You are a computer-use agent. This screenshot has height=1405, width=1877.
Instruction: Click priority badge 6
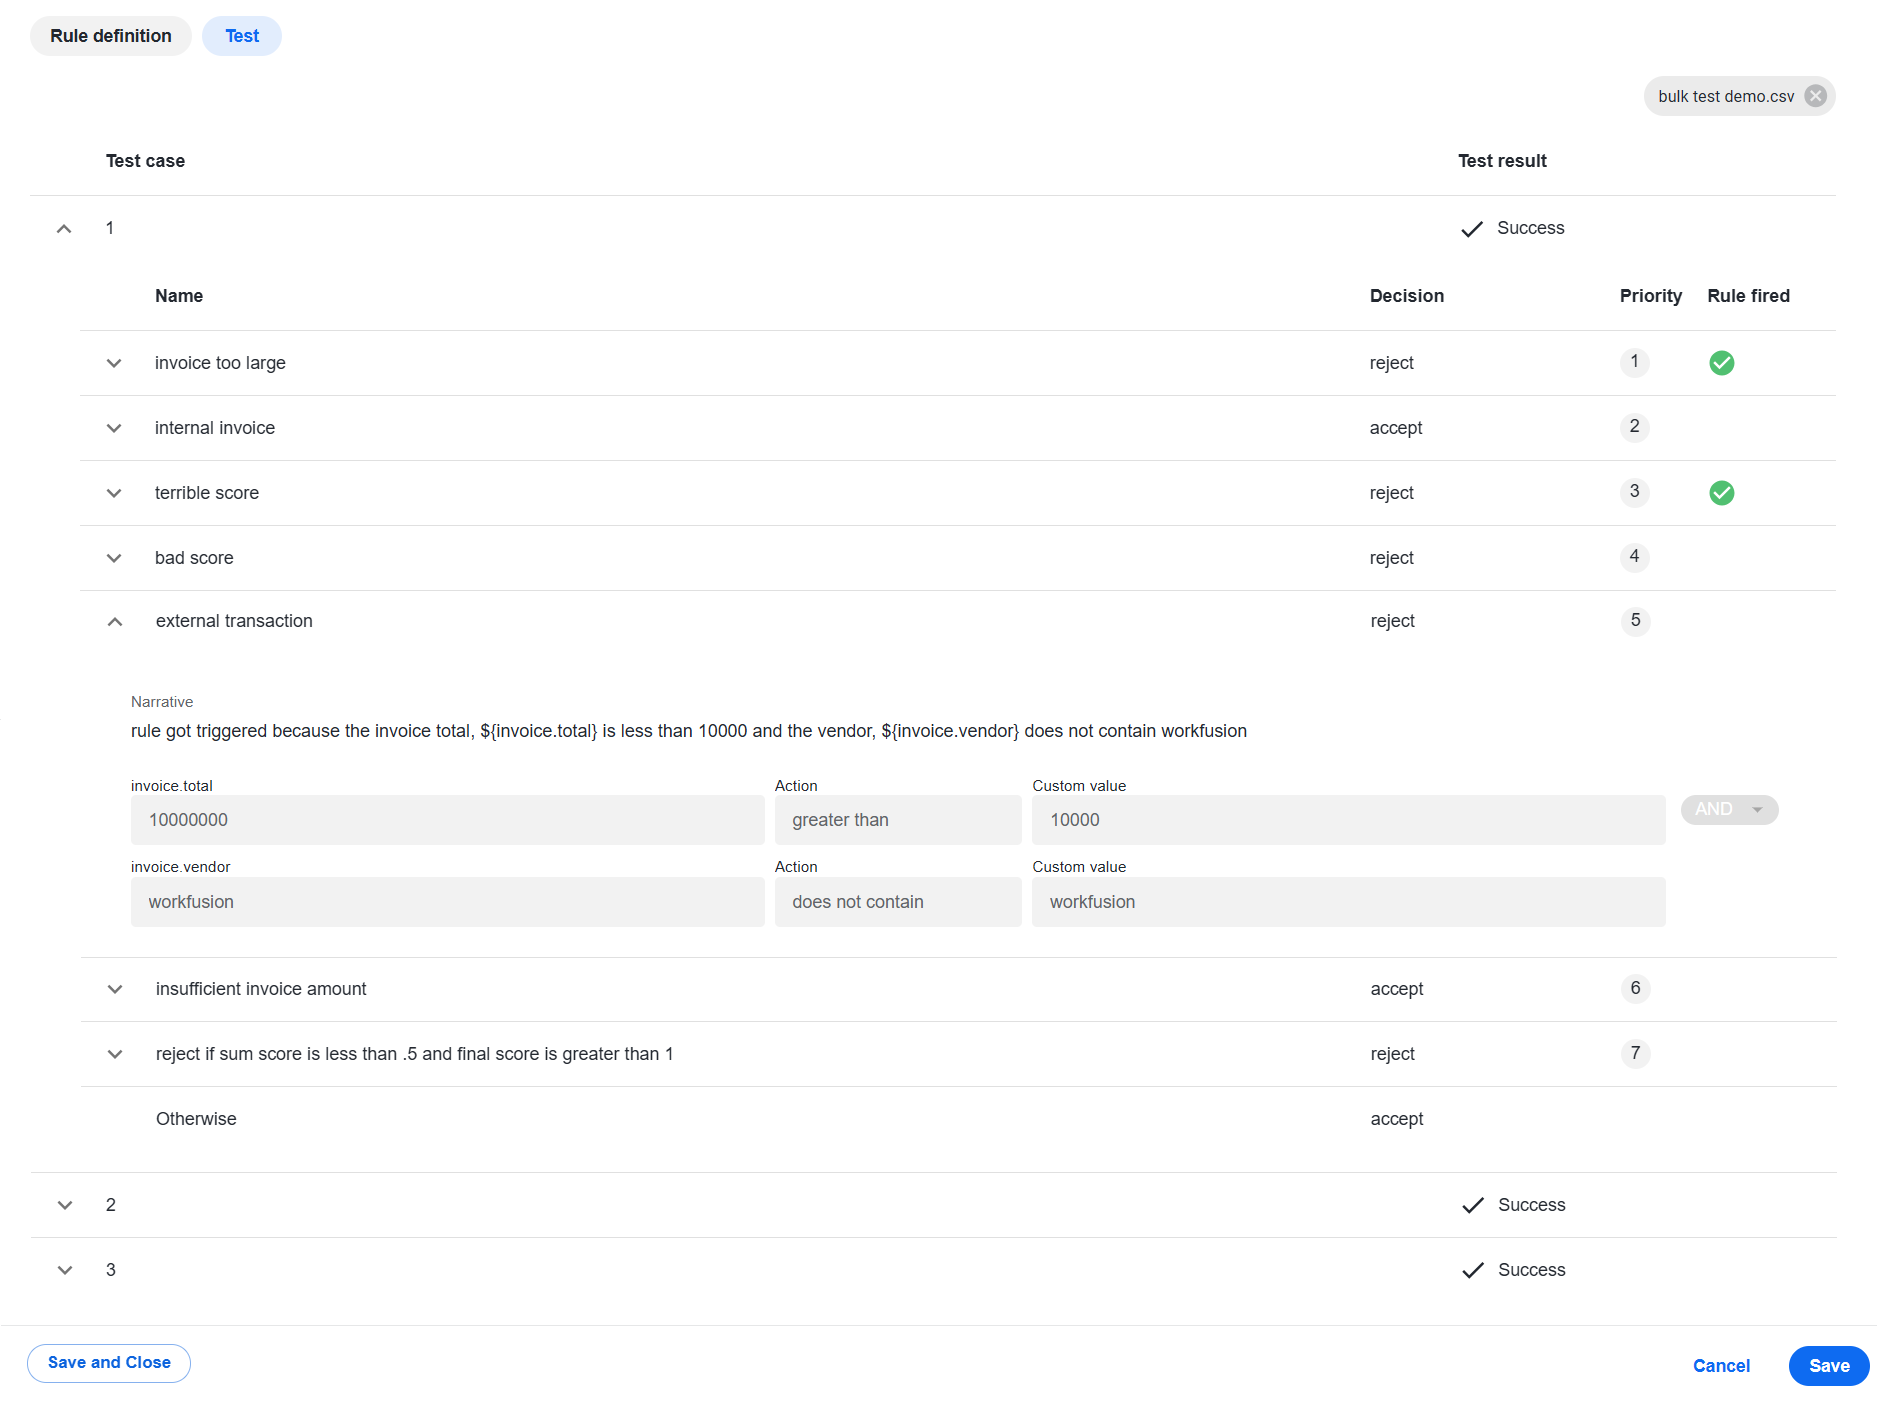[1635, 989]
